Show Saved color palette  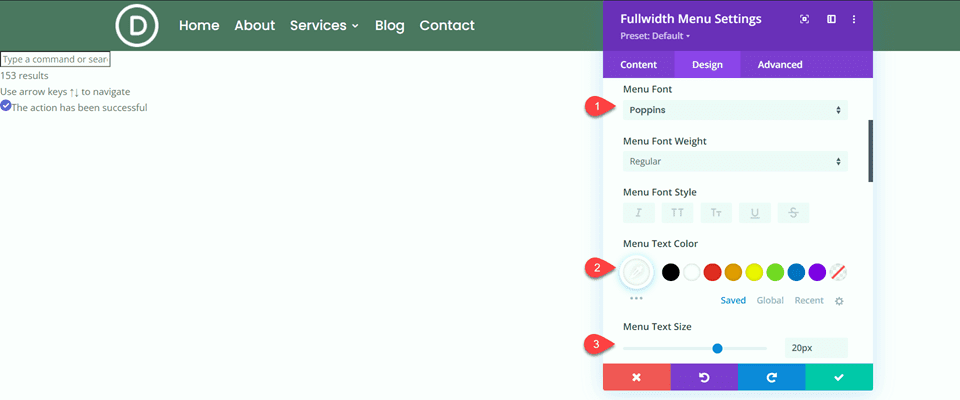pyautogui.click(x=733, y=300)
